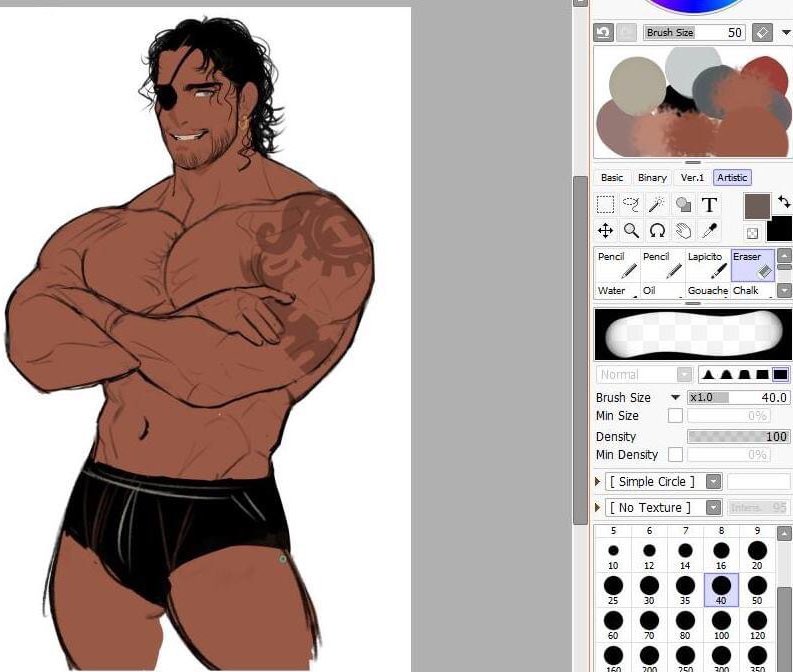793x672 pixels.
Task: Choose the Gouache brush
Action: (708, 290)
